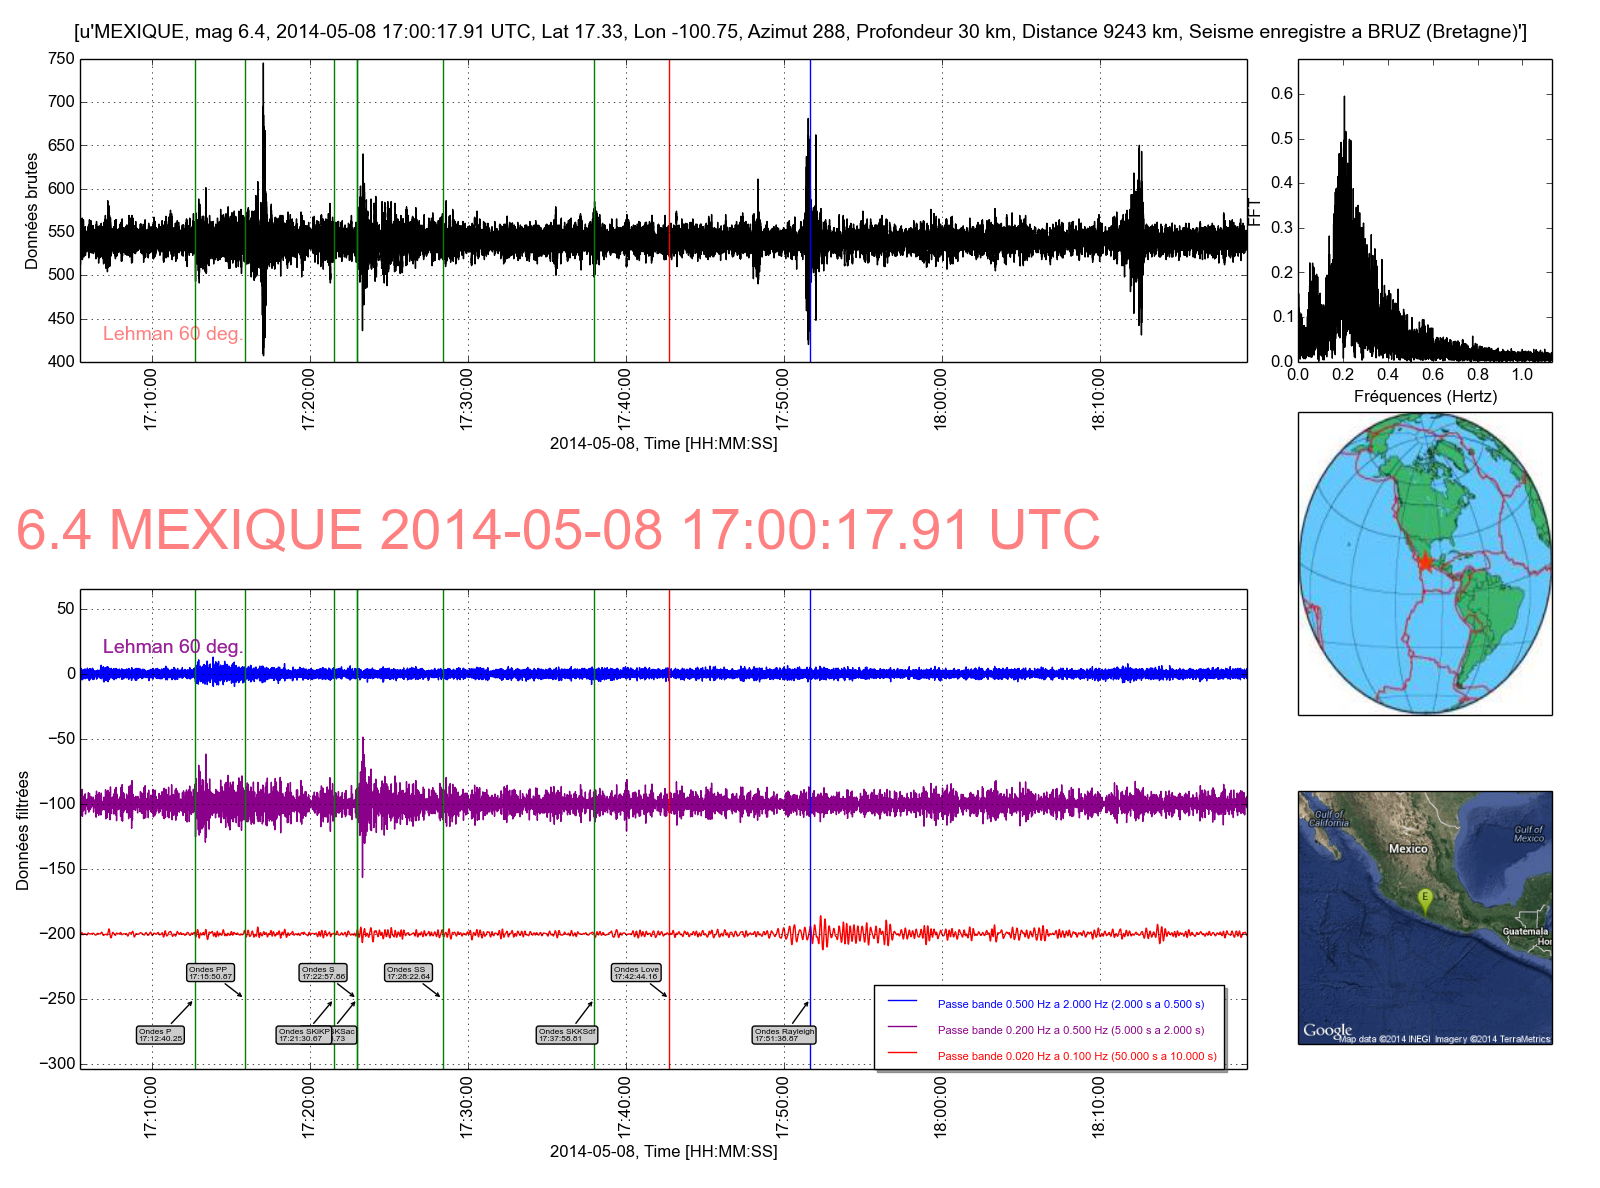
Task: Click the purple Lehman 60 deg. label
Action: [172, 647]
